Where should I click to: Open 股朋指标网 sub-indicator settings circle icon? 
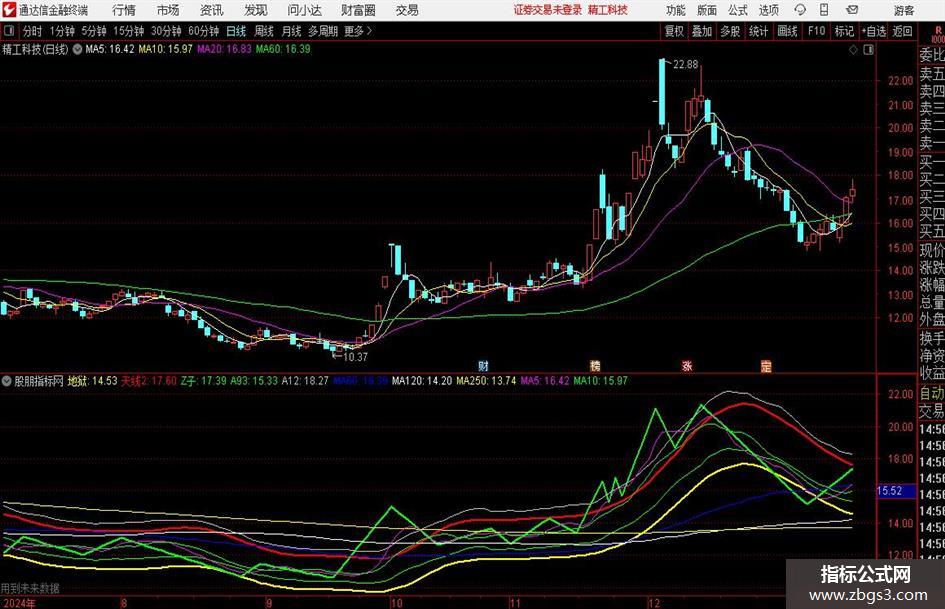coord(7,381)
